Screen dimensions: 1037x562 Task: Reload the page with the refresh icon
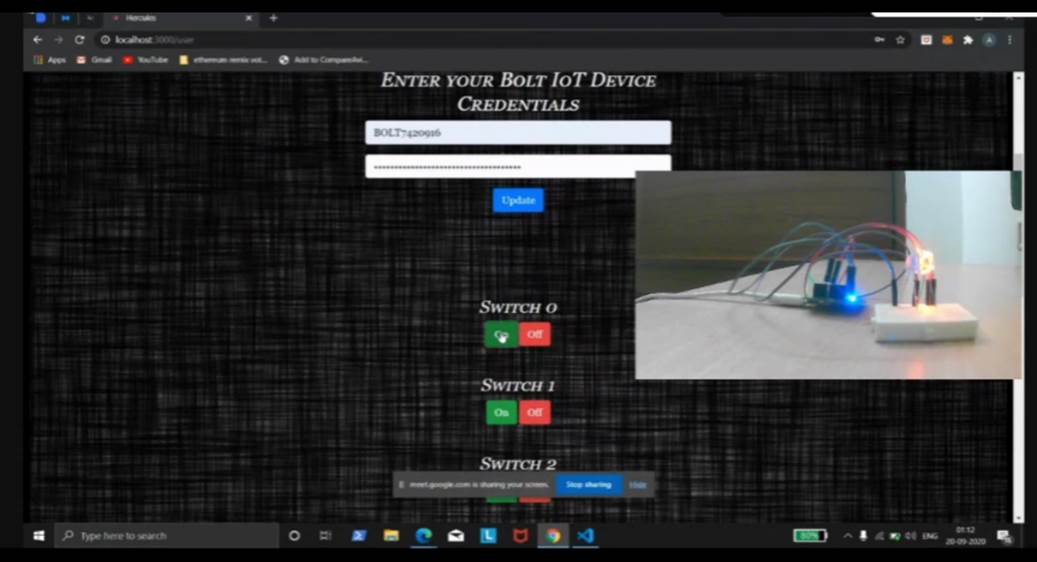79,40
